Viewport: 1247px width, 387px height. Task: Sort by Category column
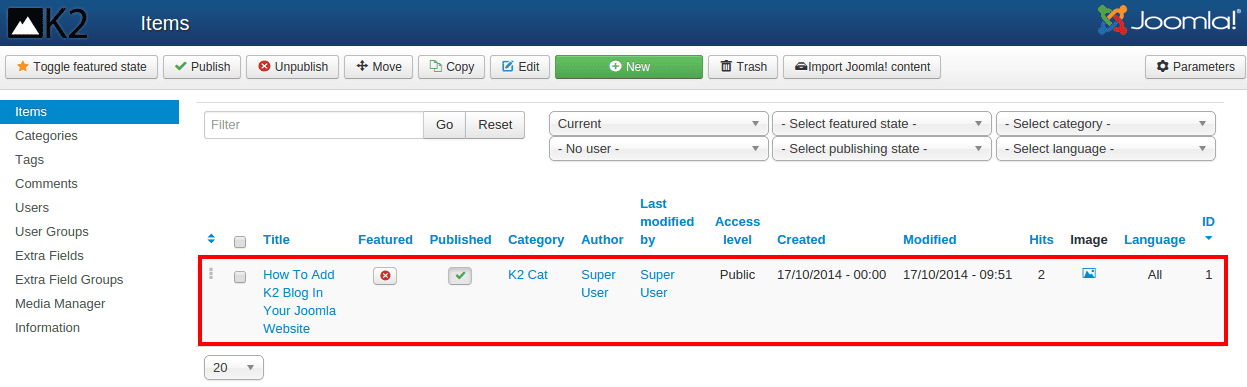click(x=536, y=240)
